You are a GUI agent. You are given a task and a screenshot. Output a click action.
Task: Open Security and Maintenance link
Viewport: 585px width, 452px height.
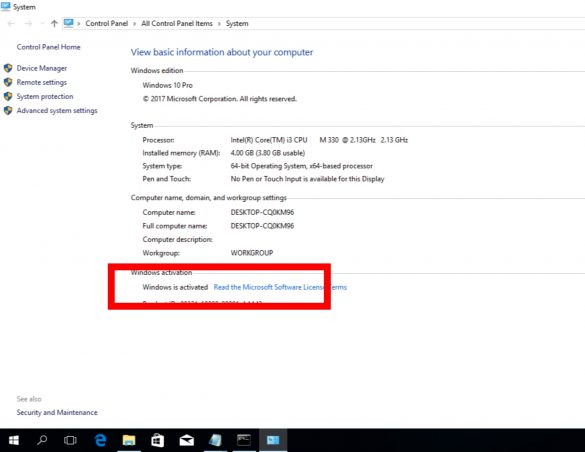pyautogui.click(x=57, y=412)
